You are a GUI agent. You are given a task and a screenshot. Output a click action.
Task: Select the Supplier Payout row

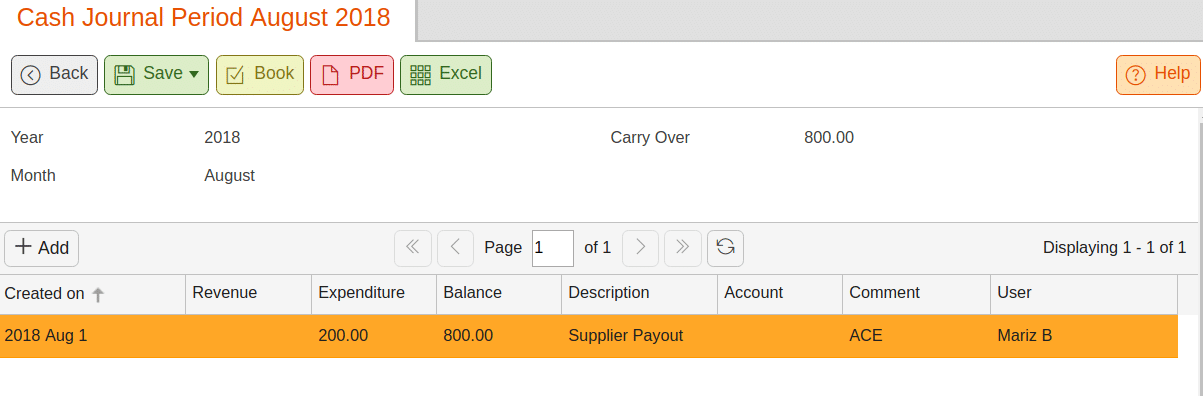click(588, 336)
